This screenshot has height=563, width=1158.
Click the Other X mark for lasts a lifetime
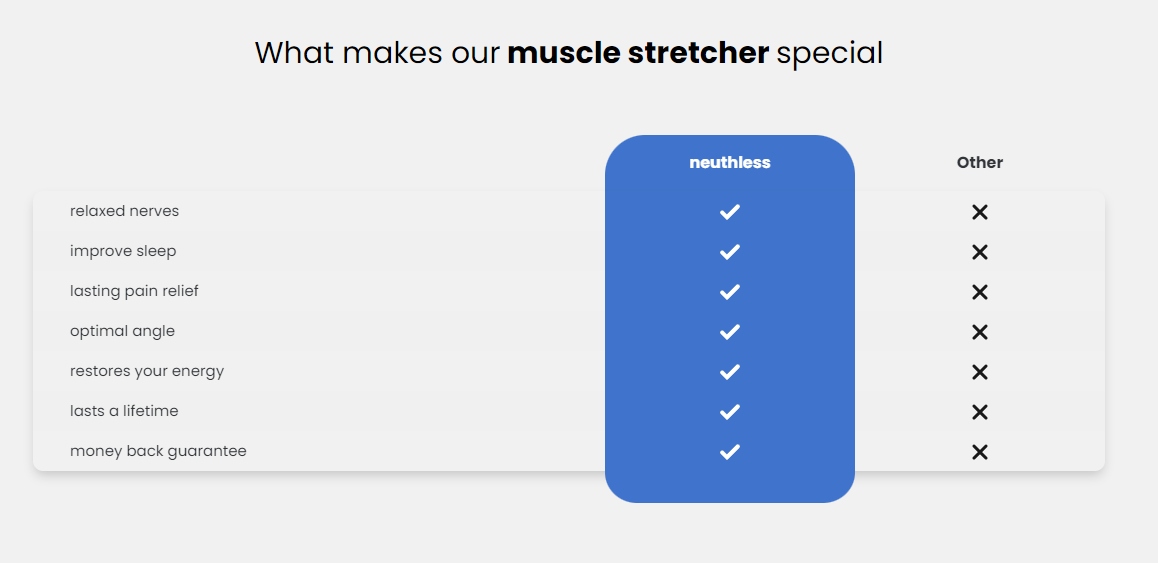[x=980, y=412]
